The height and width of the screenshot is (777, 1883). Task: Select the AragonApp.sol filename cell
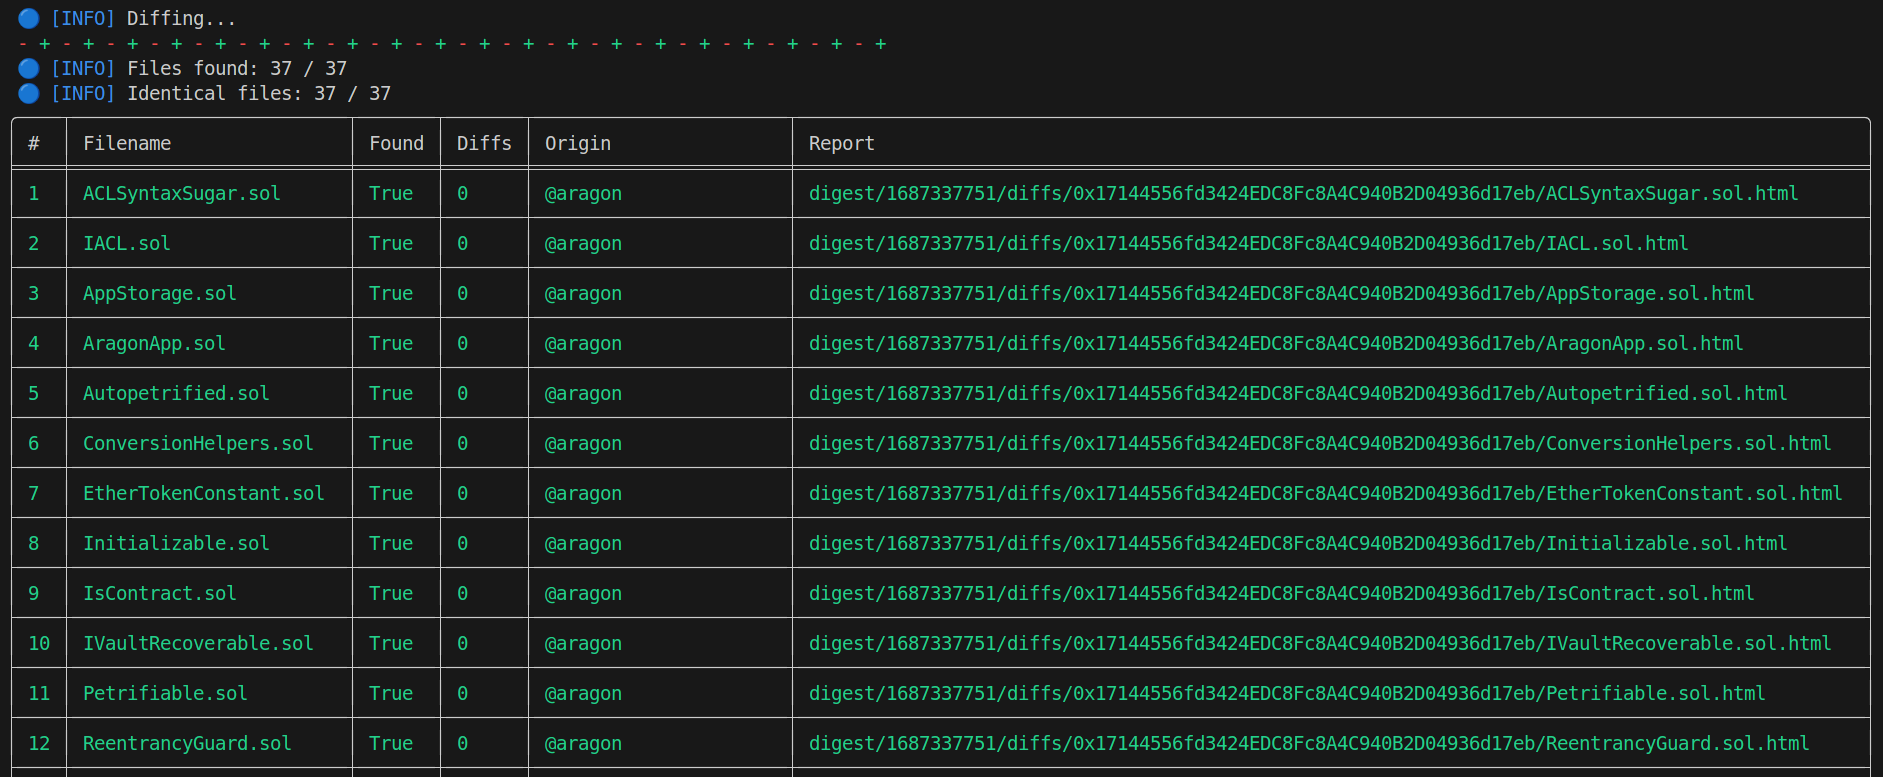tap(154, 343)
